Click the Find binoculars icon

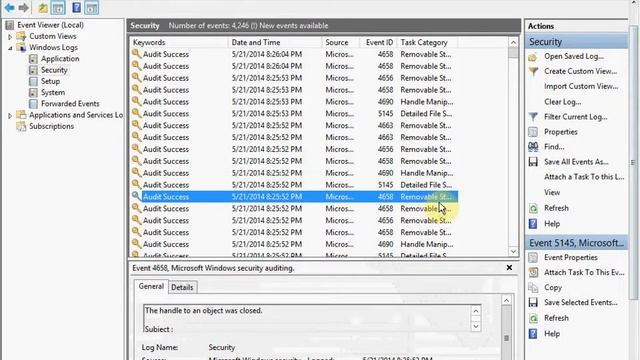533,147
